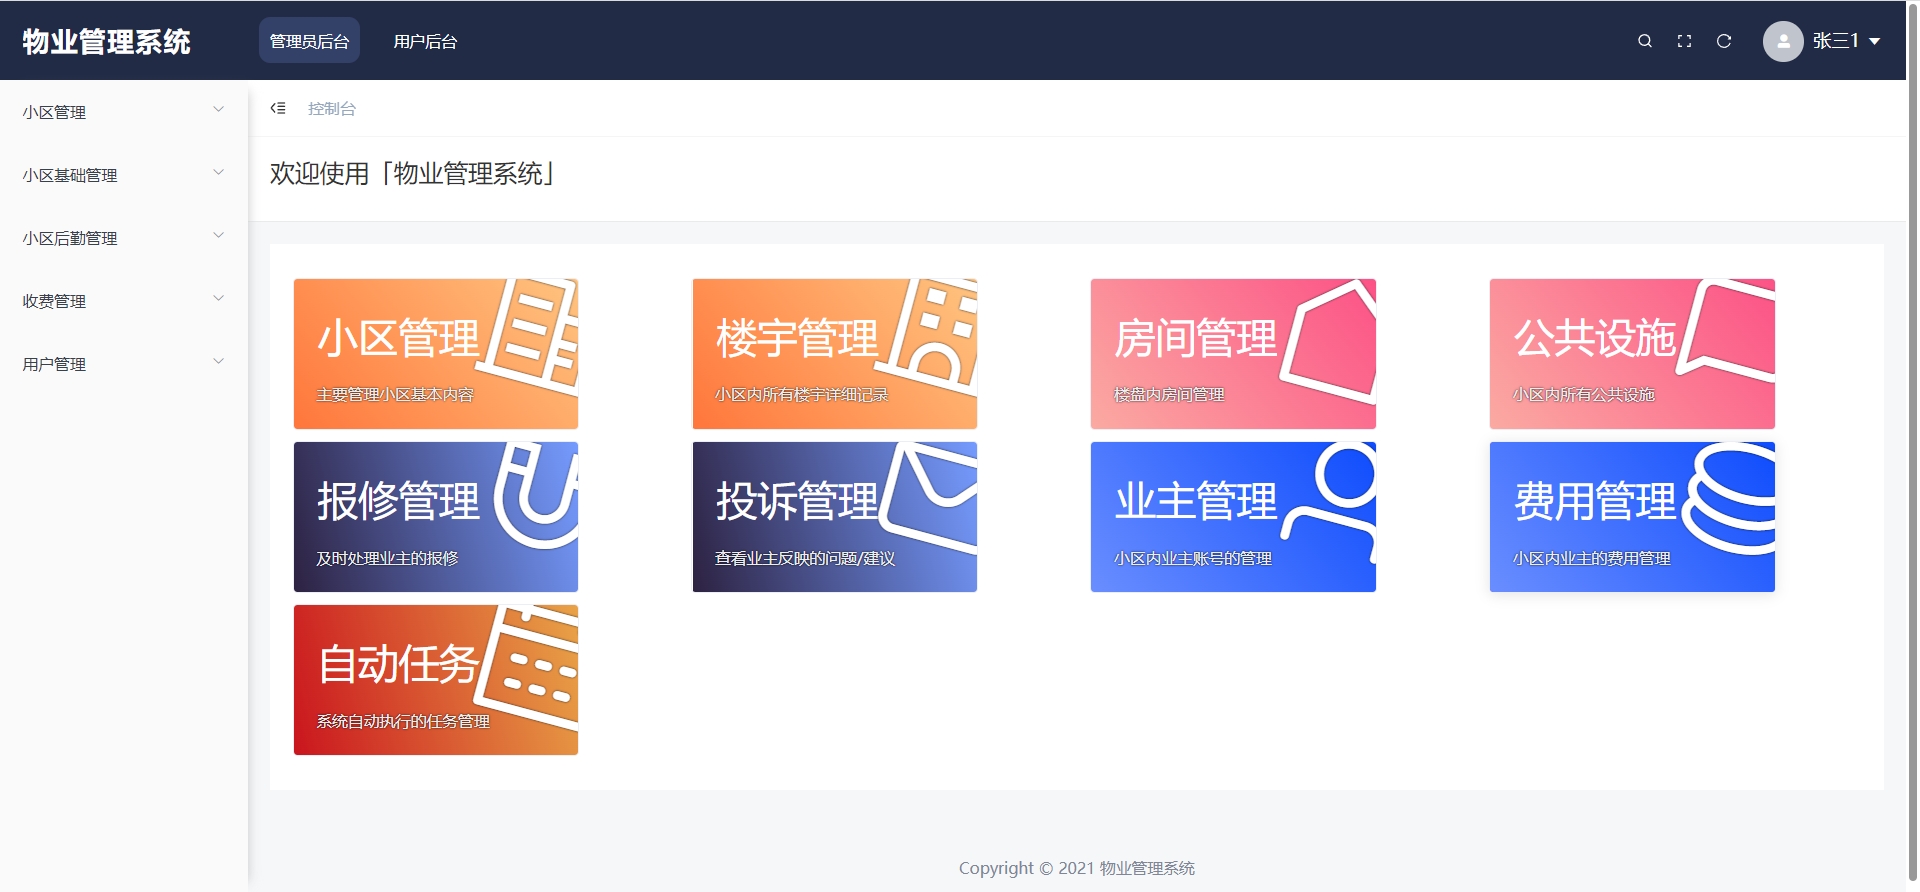Screen dimensions: 1920x892
Task: Expand the 小区基础管理 sidebar menu
Action: 124,175
